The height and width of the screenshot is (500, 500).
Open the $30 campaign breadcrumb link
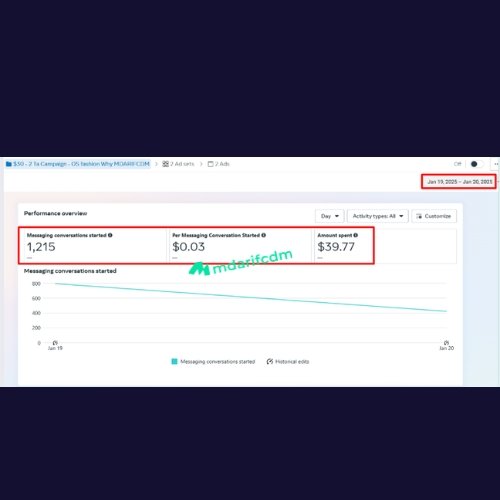78,164
